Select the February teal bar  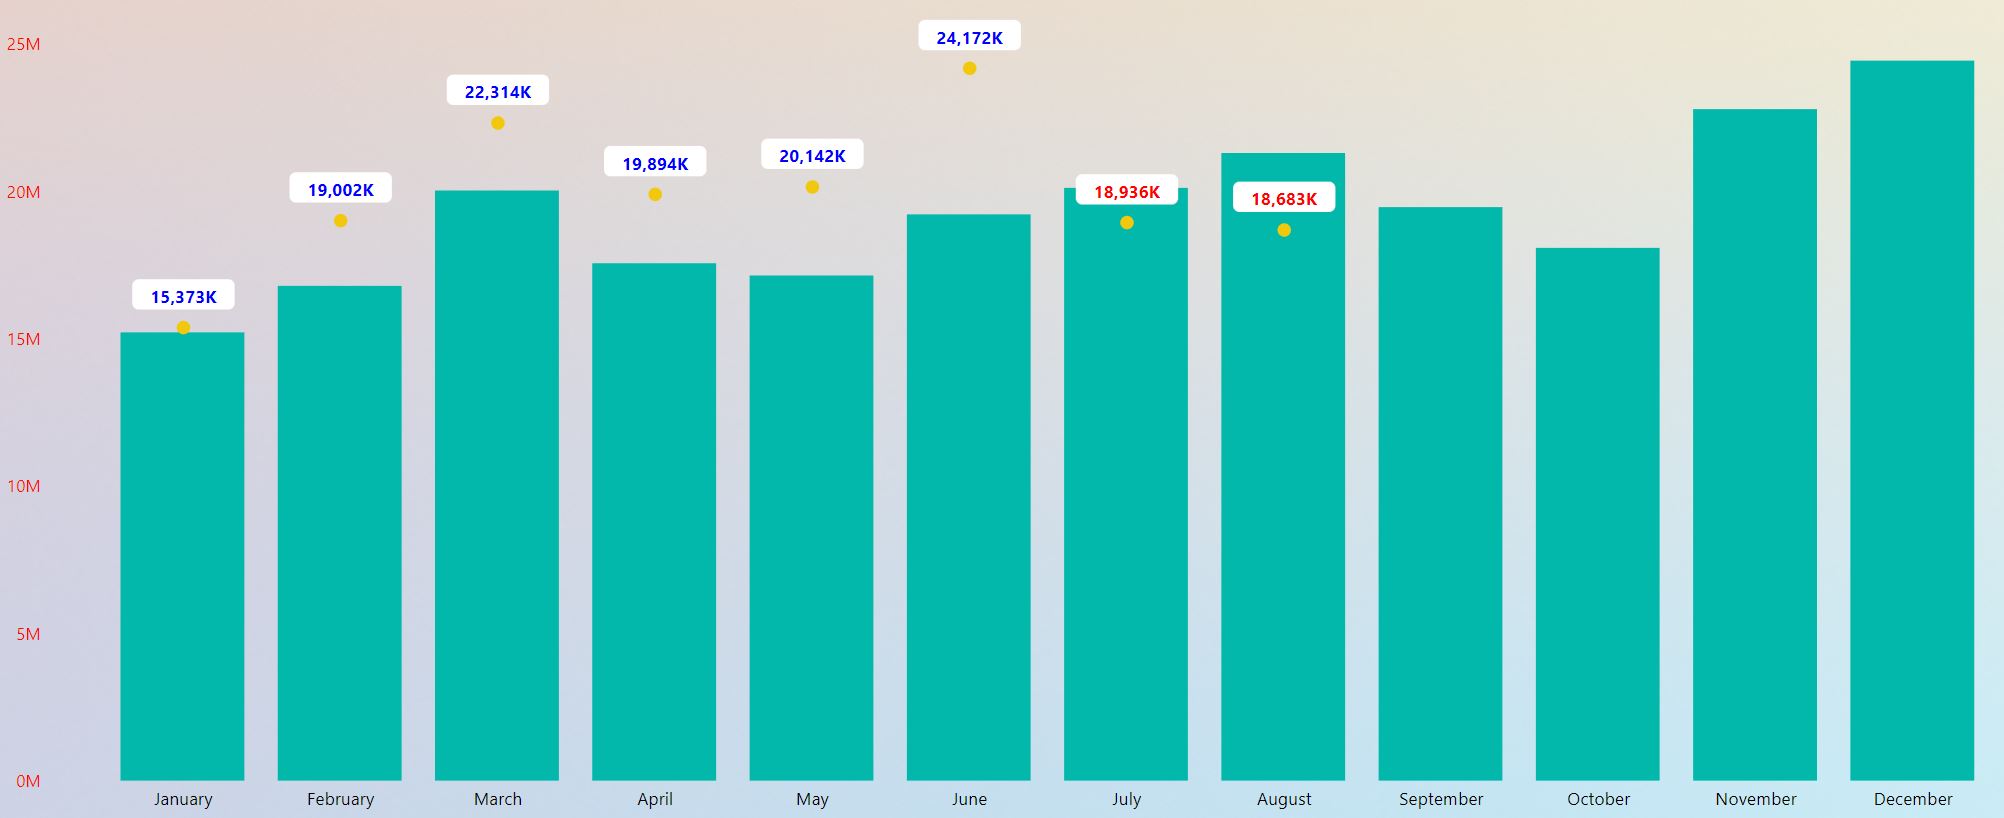[x=339, y=533]
